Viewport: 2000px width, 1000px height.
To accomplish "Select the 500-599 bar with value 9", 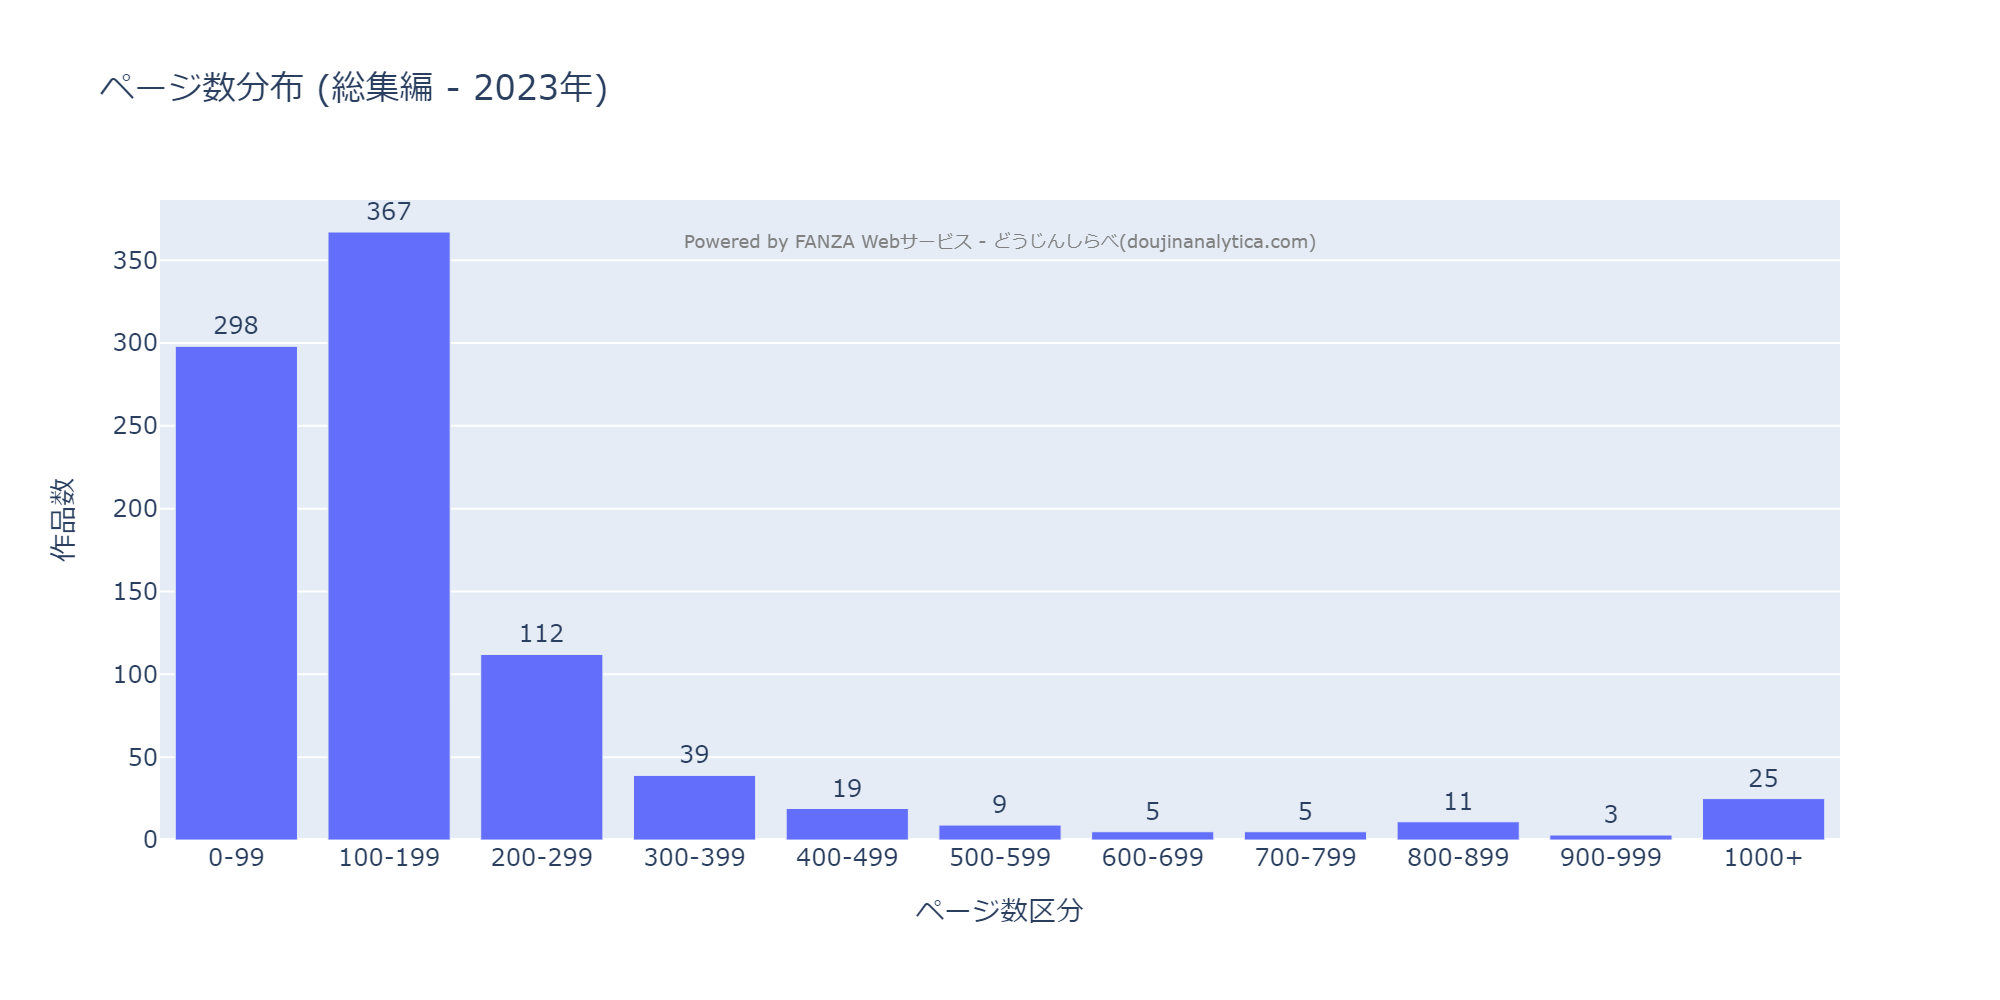I will coord(1000,832).
